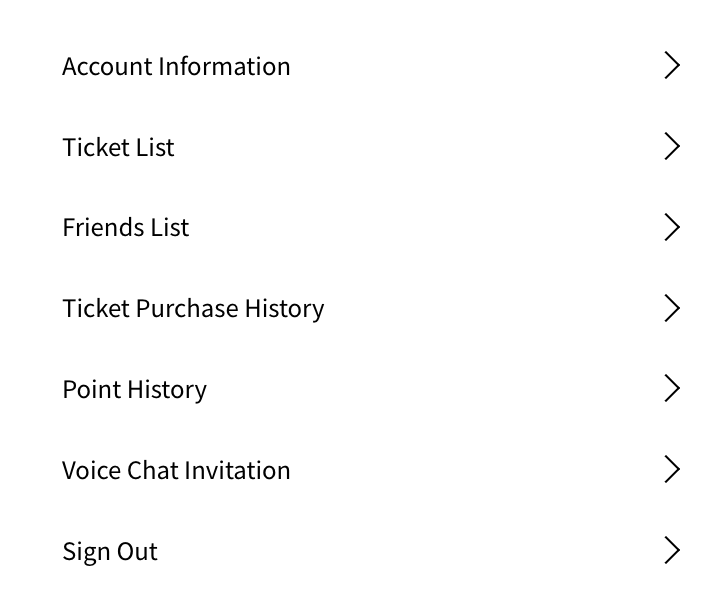Click the Ticket Purchase History arrow icon
The height and width of the screenshot is (610, 726).
click(672, 308)
